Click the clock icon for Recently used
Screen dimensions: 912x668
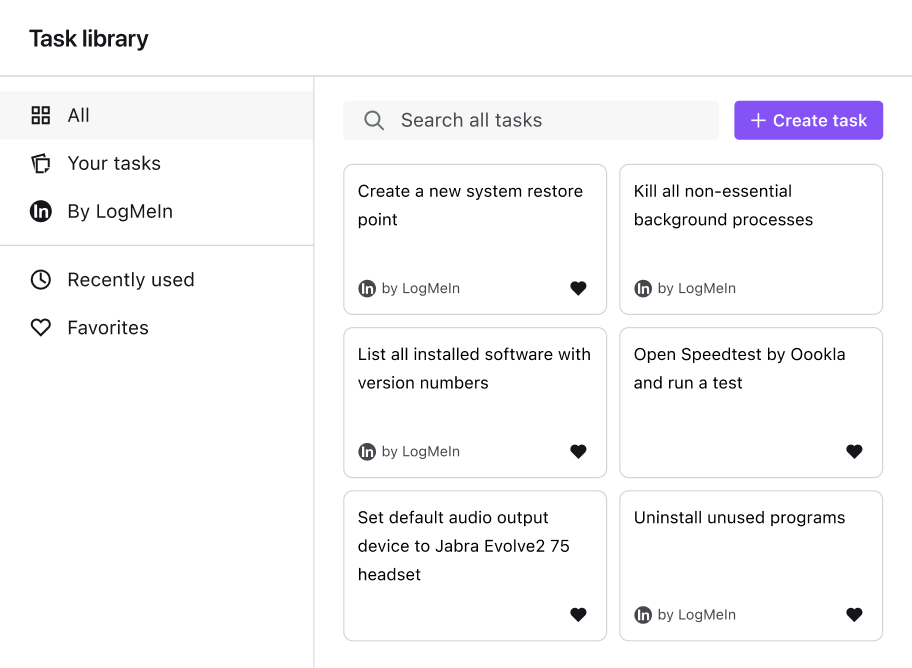(x=41, y=280)
